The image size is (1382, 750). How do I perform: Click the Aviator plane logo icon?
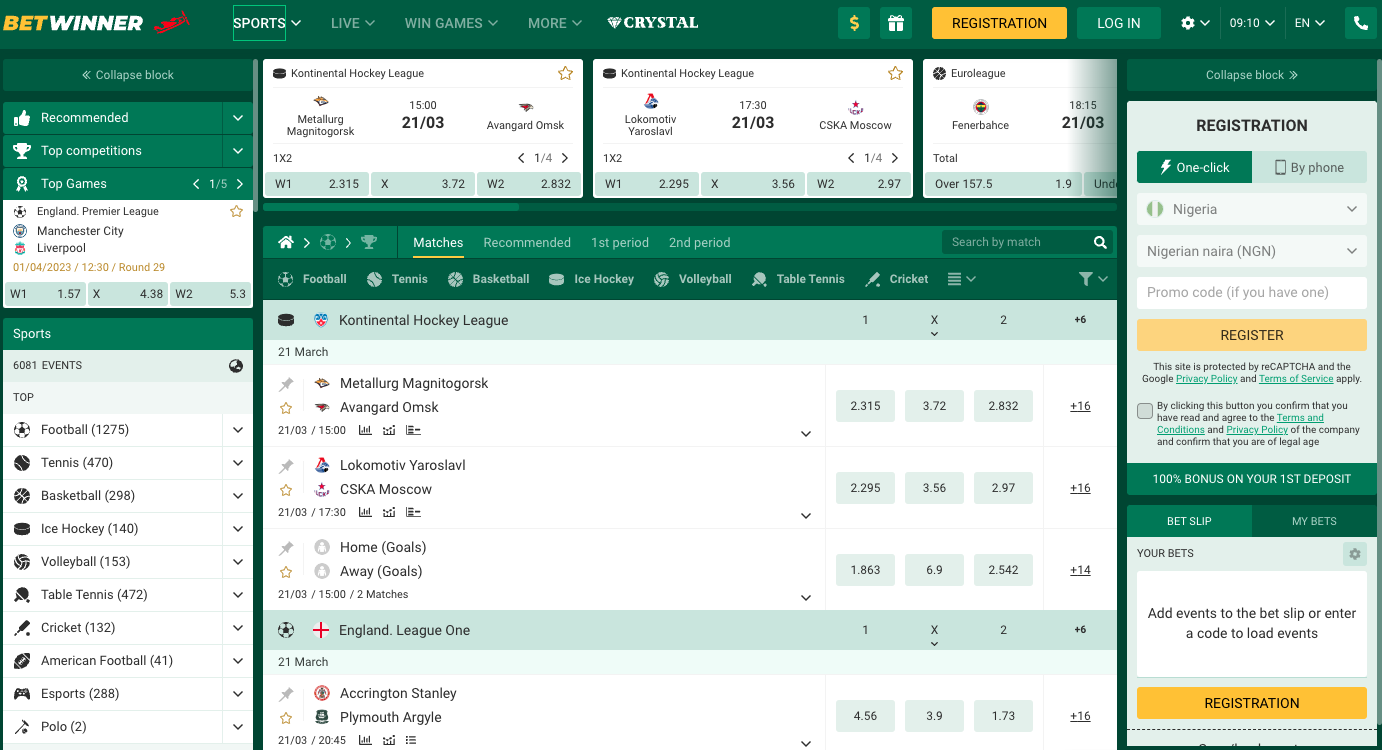pos(172,22)
